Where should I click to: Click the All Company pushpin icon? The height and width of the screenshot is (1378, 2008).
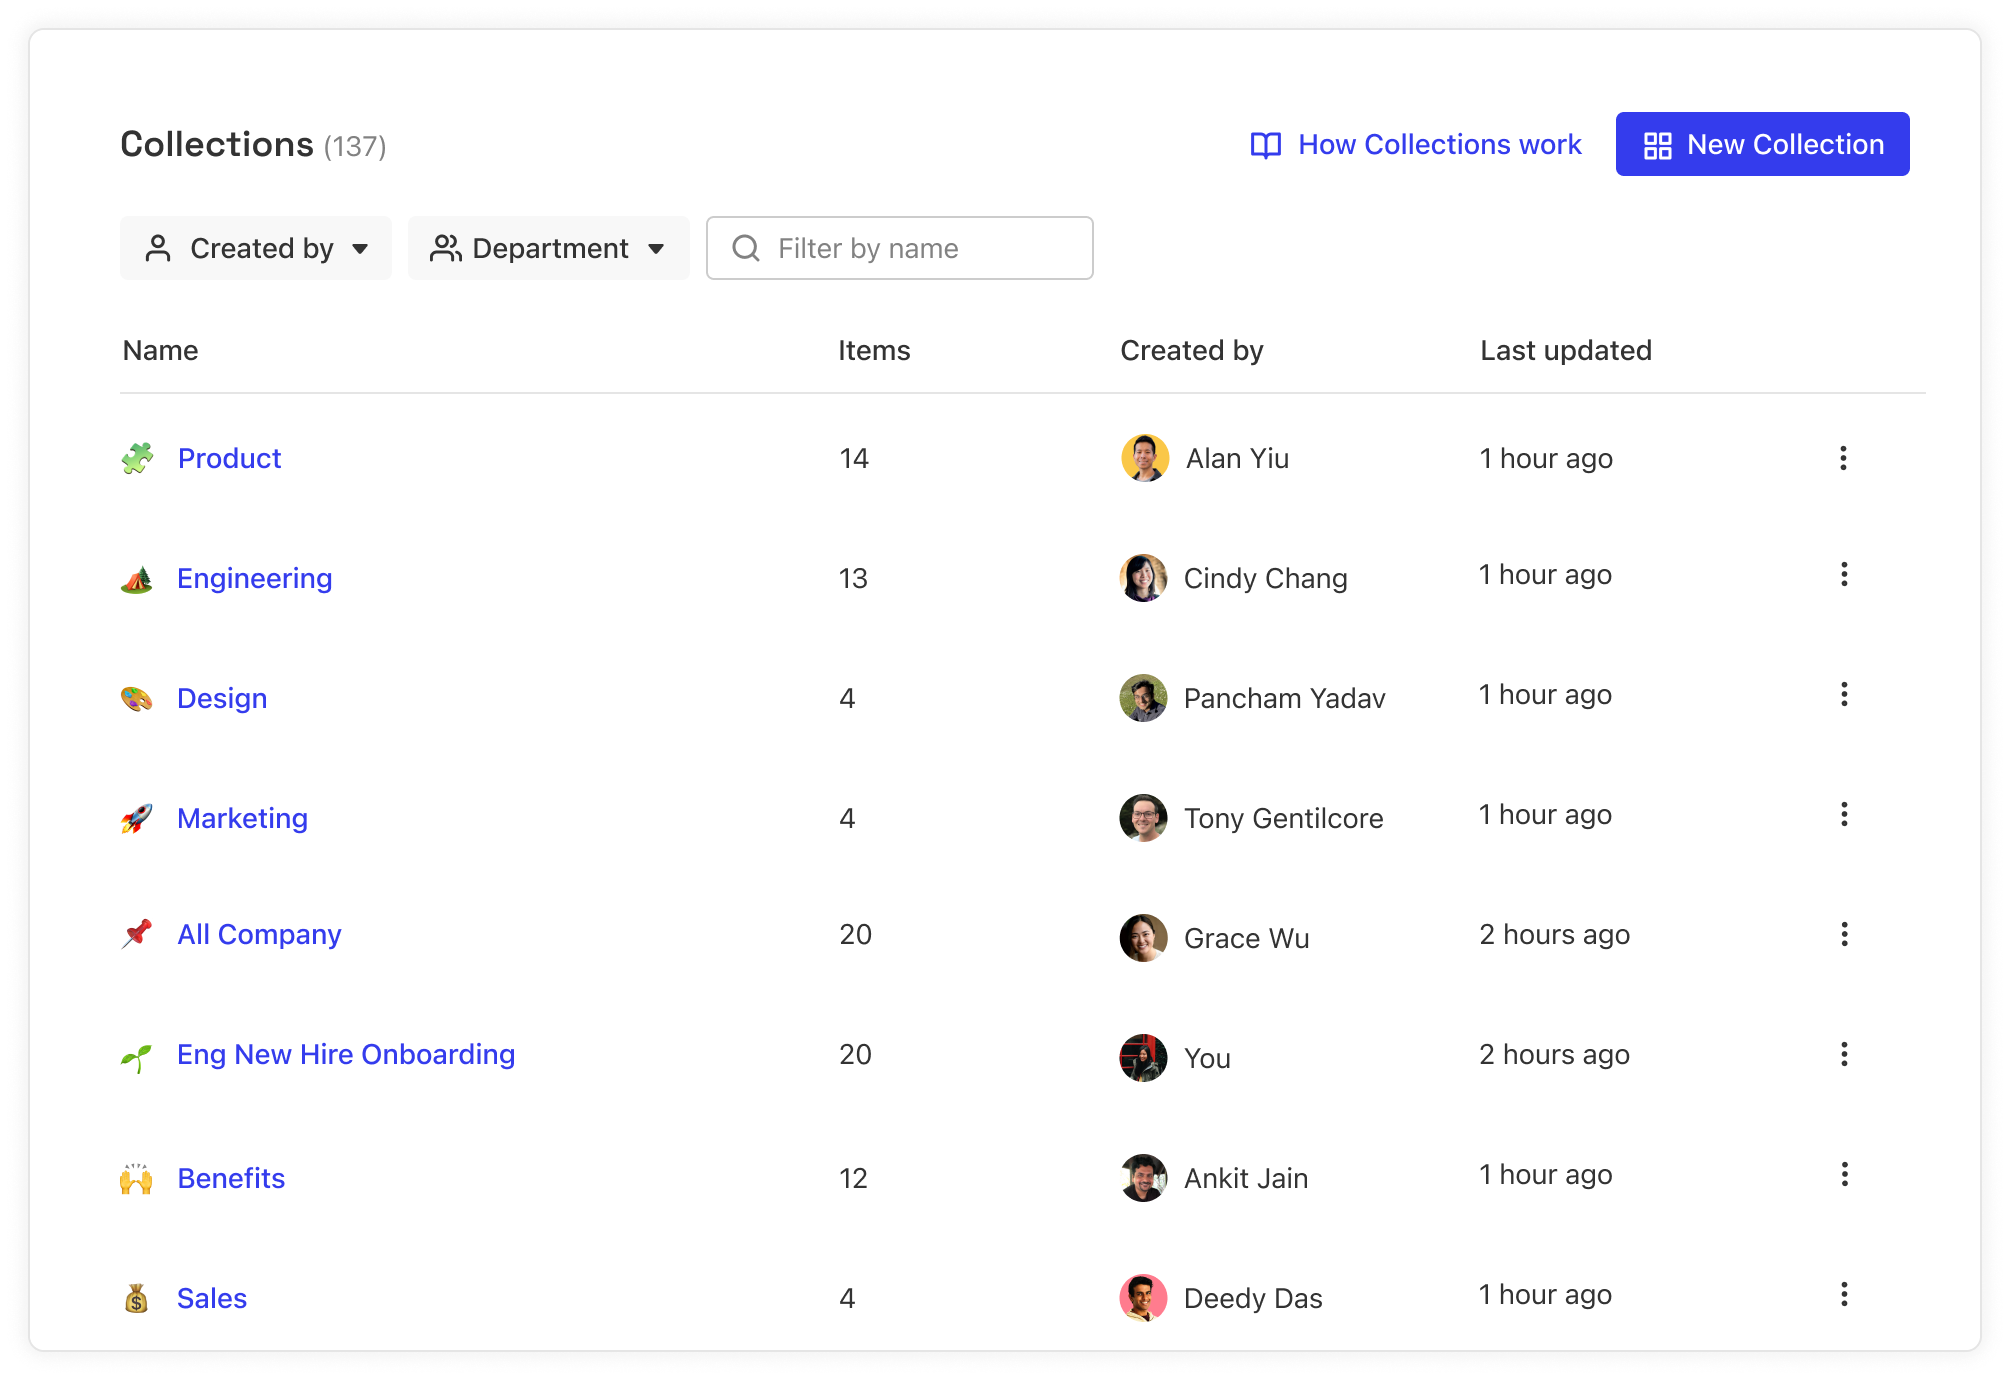(138, 934)
